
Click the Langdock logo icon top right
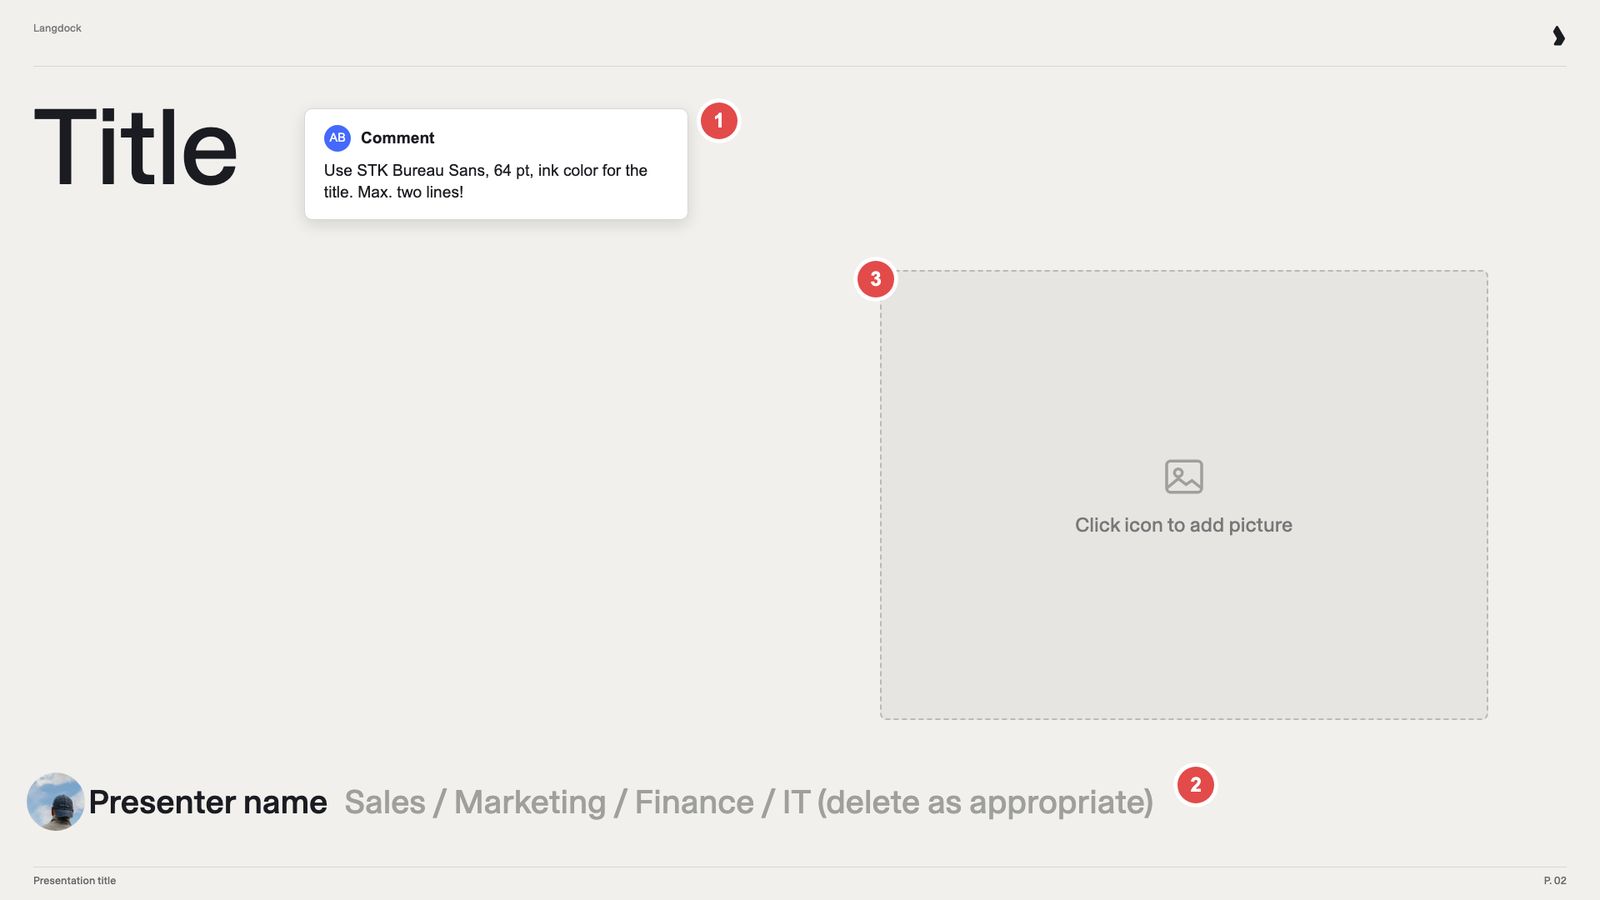1558,36
